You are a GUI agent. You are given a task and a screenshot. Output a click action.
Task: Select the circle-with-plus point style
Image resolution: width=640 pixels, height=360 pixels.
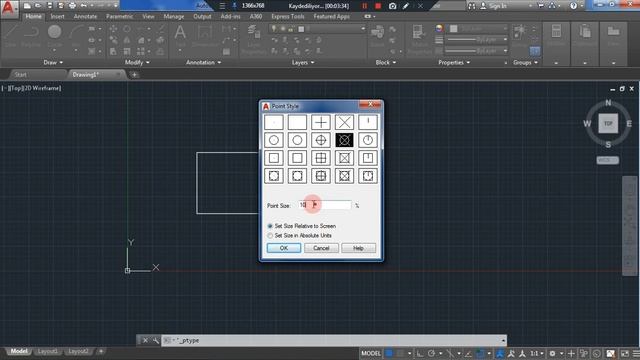[x=321, y=140]
